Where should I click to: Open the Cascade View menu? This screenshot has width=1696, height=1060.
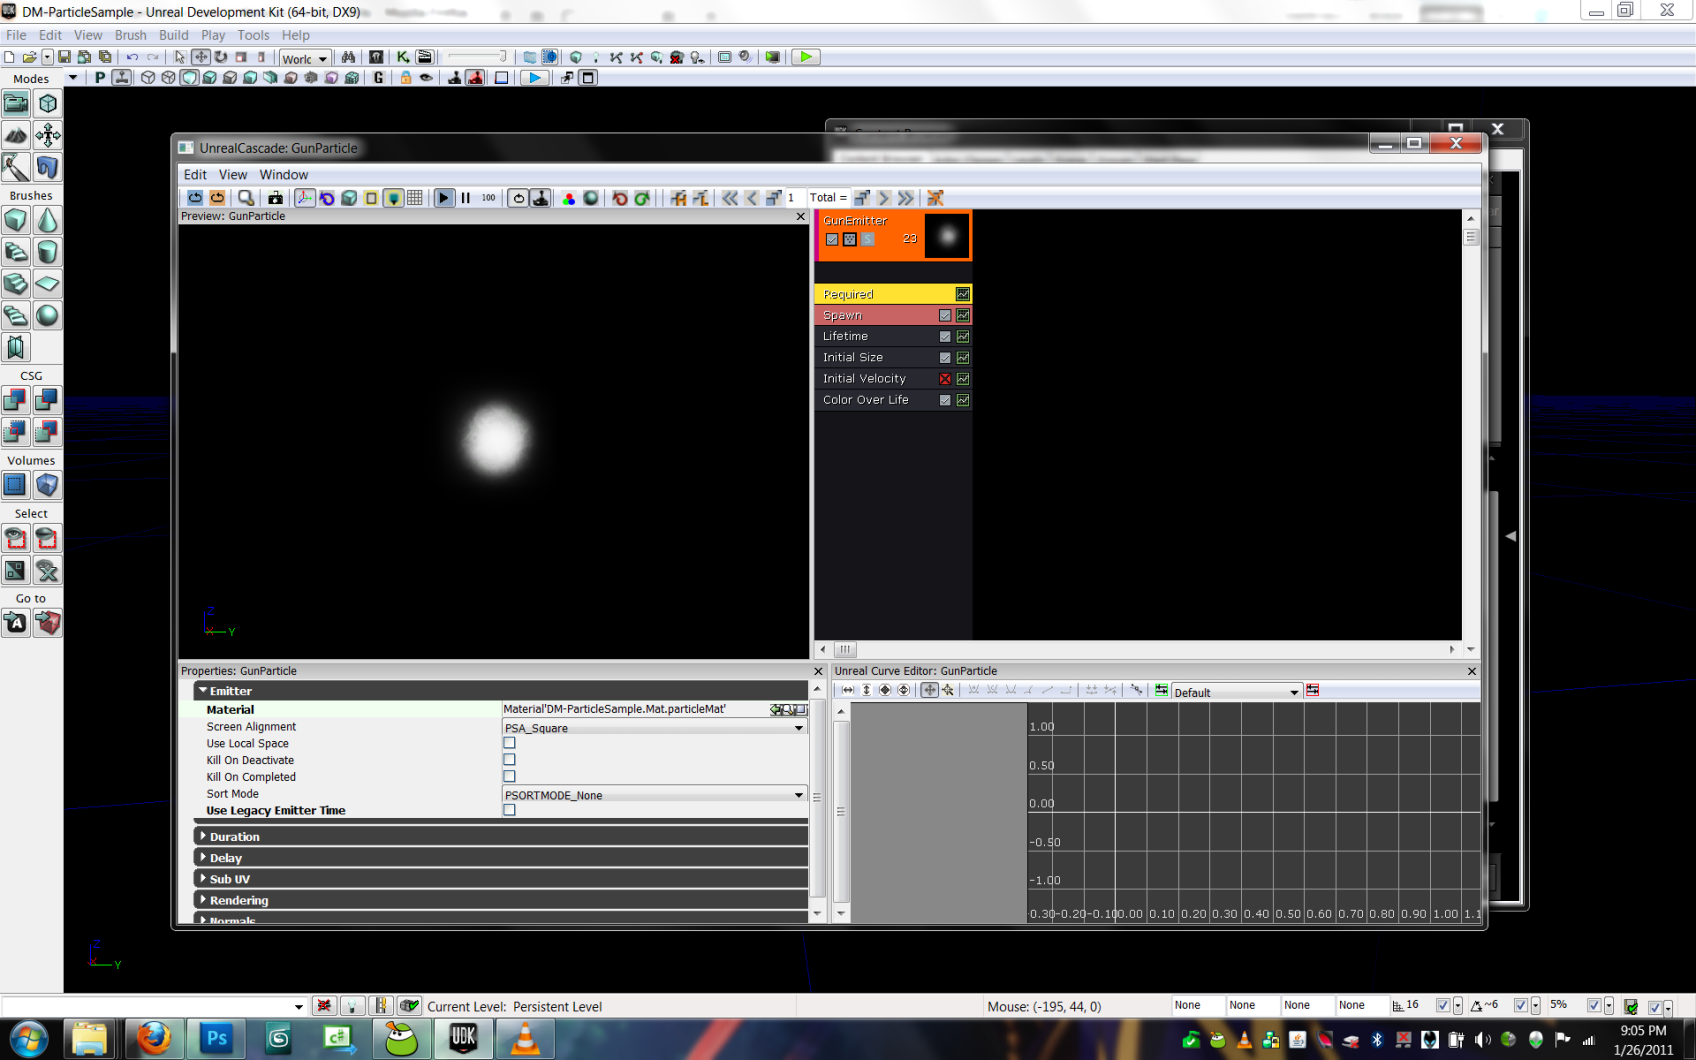(x=233, y=174)
